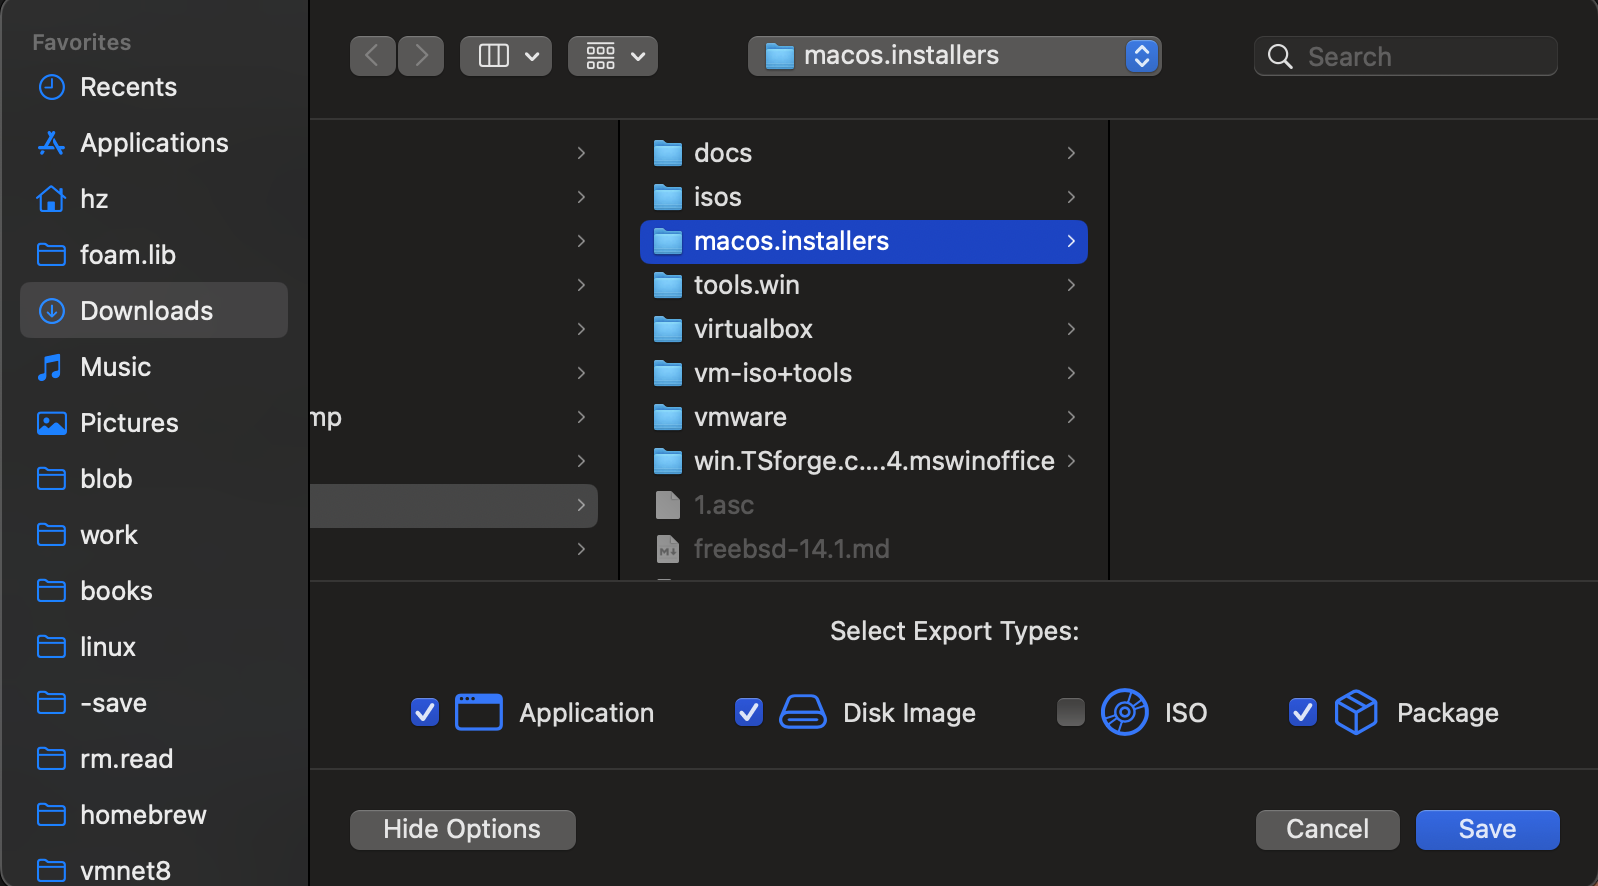This screenshot has width=1598, height=886.
Task: Click the Application window icon
Action: click(x=478, y=712)
